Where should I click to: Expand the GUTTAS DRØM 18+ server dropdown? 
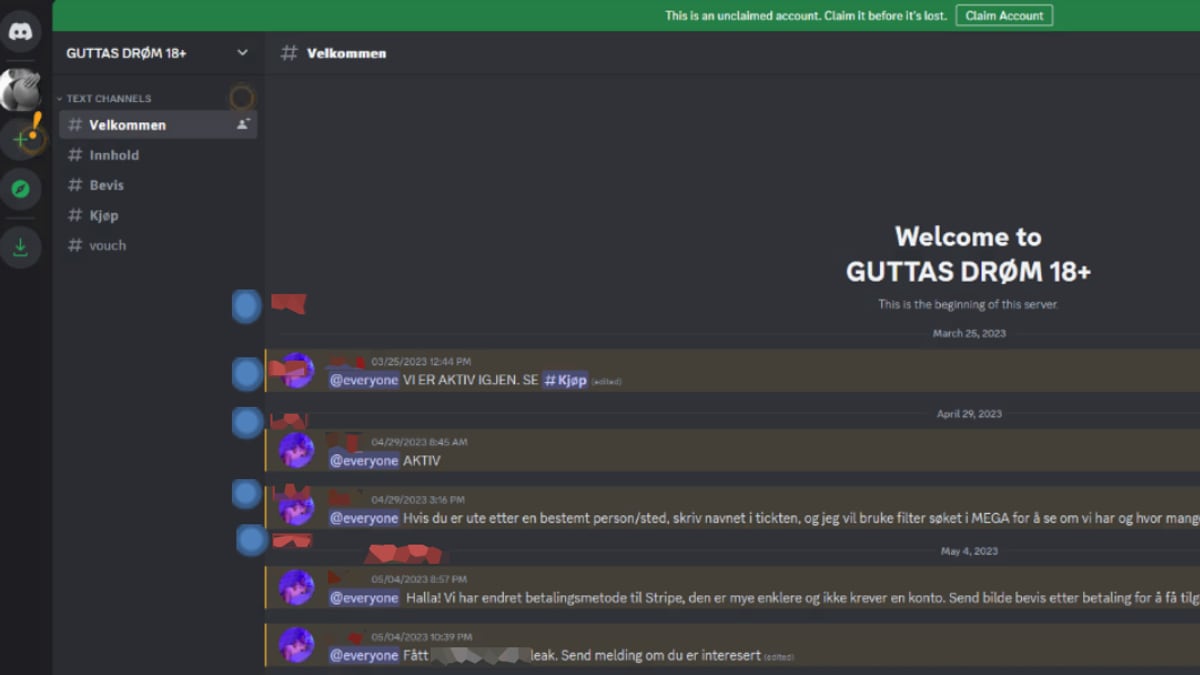[242, 53]
